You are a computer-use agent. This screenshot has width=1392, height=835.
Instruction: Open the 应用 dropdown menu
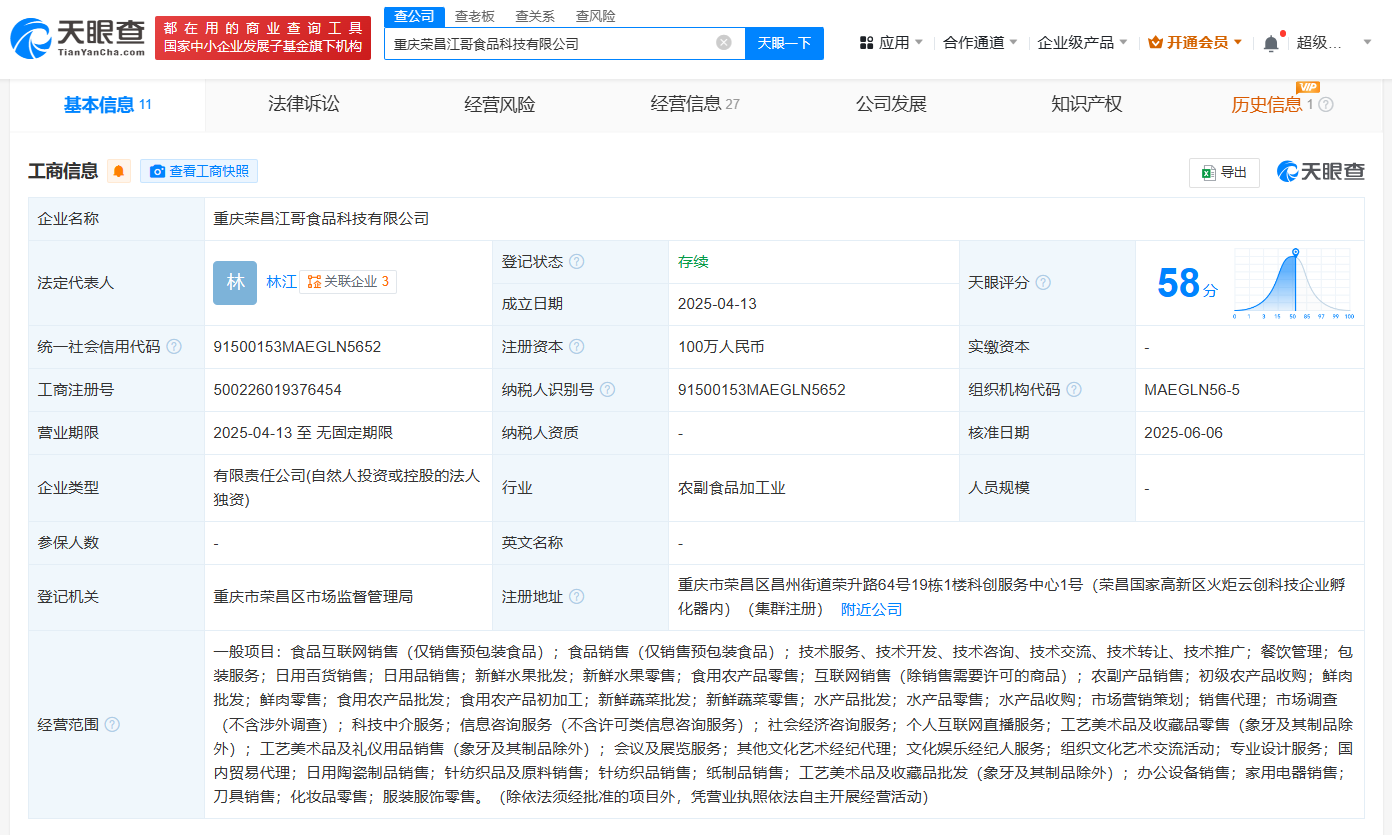pyautogui.click(x=891, y=43)
